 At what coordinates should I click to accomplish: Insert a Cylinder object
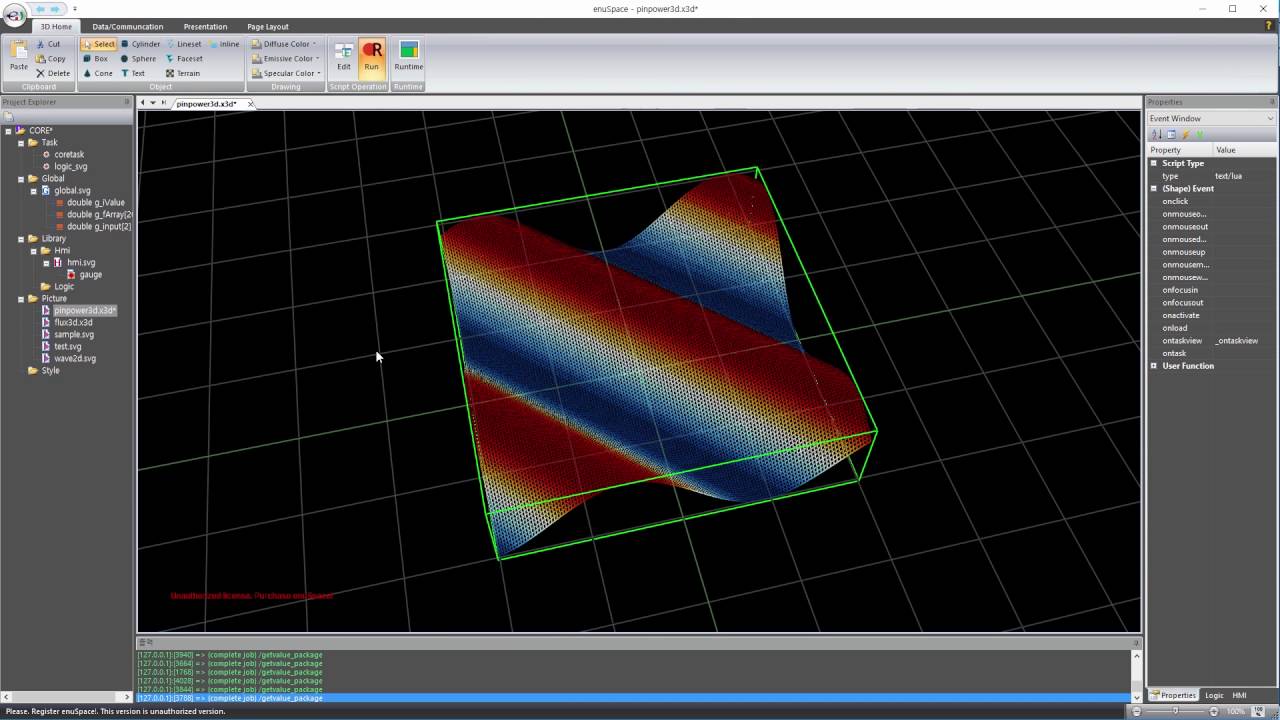point(140,44)
